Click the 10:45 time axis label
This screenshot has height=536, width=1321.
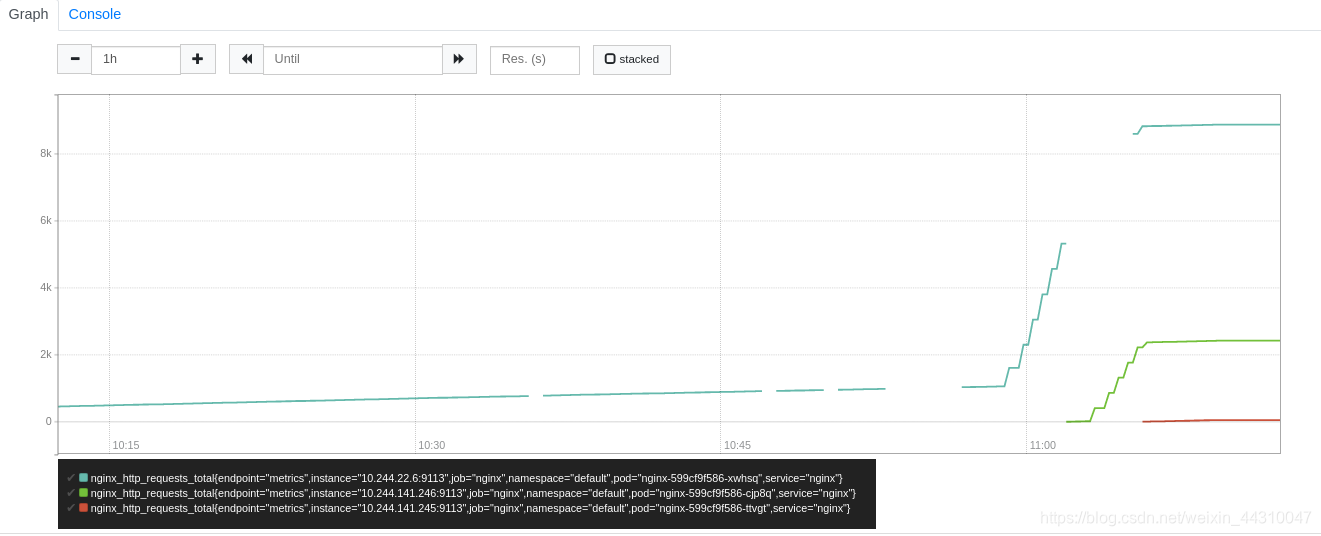click(737, 445)
